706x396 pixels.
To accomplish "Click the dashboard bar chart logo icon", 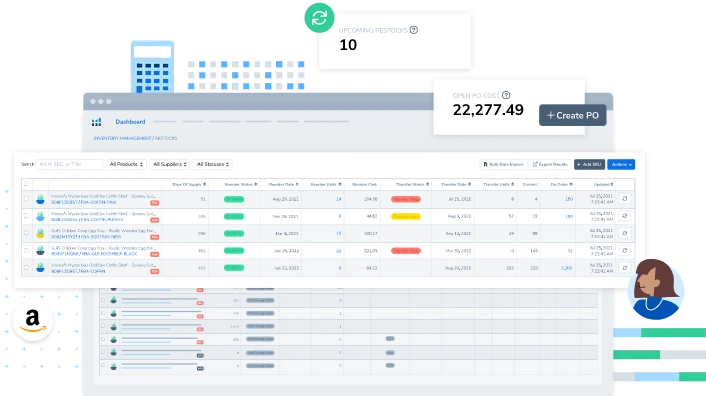I will point(96,122).
